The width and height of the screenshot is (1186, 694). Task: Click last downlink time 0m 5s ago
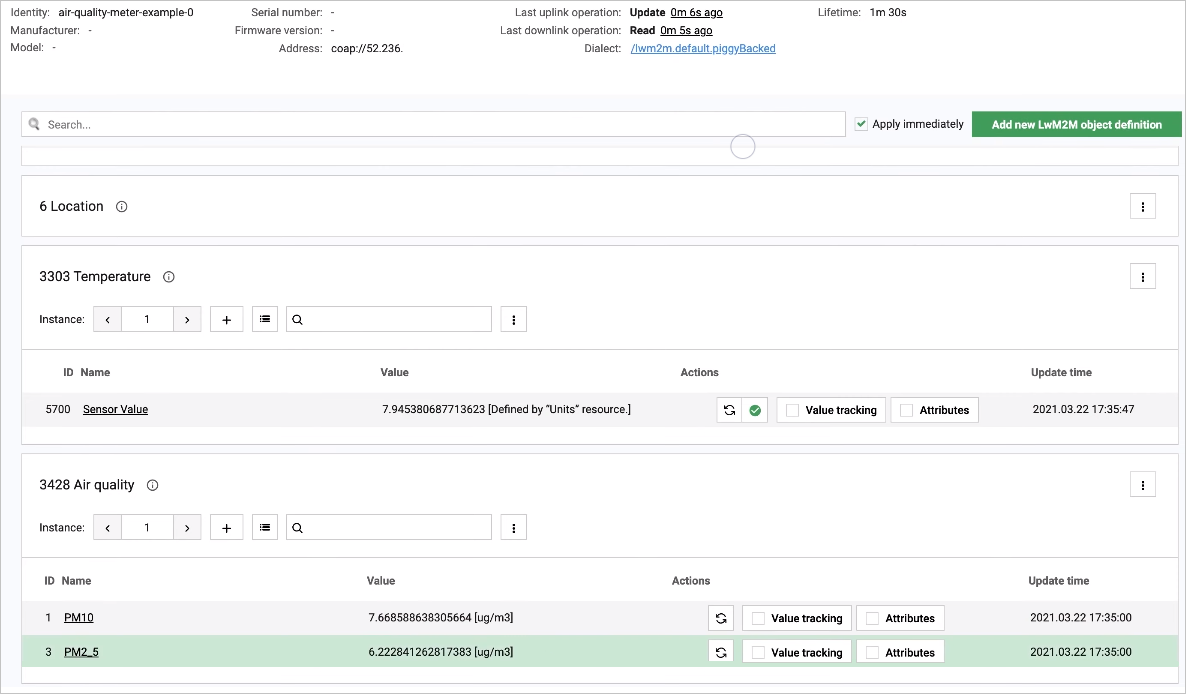(x=686, y=30)
